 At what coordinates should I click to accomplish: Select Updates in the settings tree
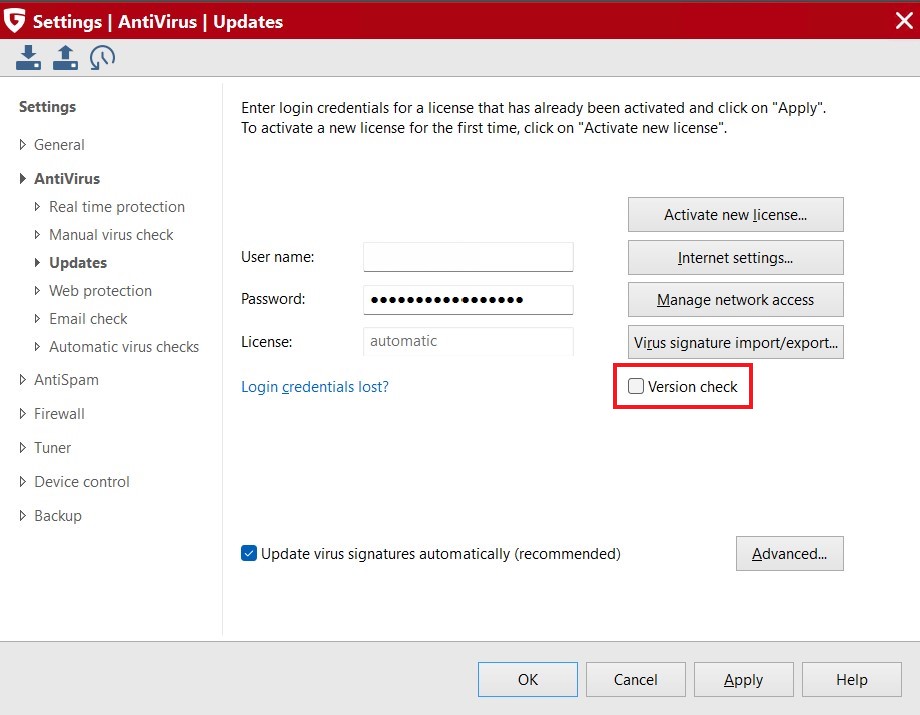tap(78, 263)
